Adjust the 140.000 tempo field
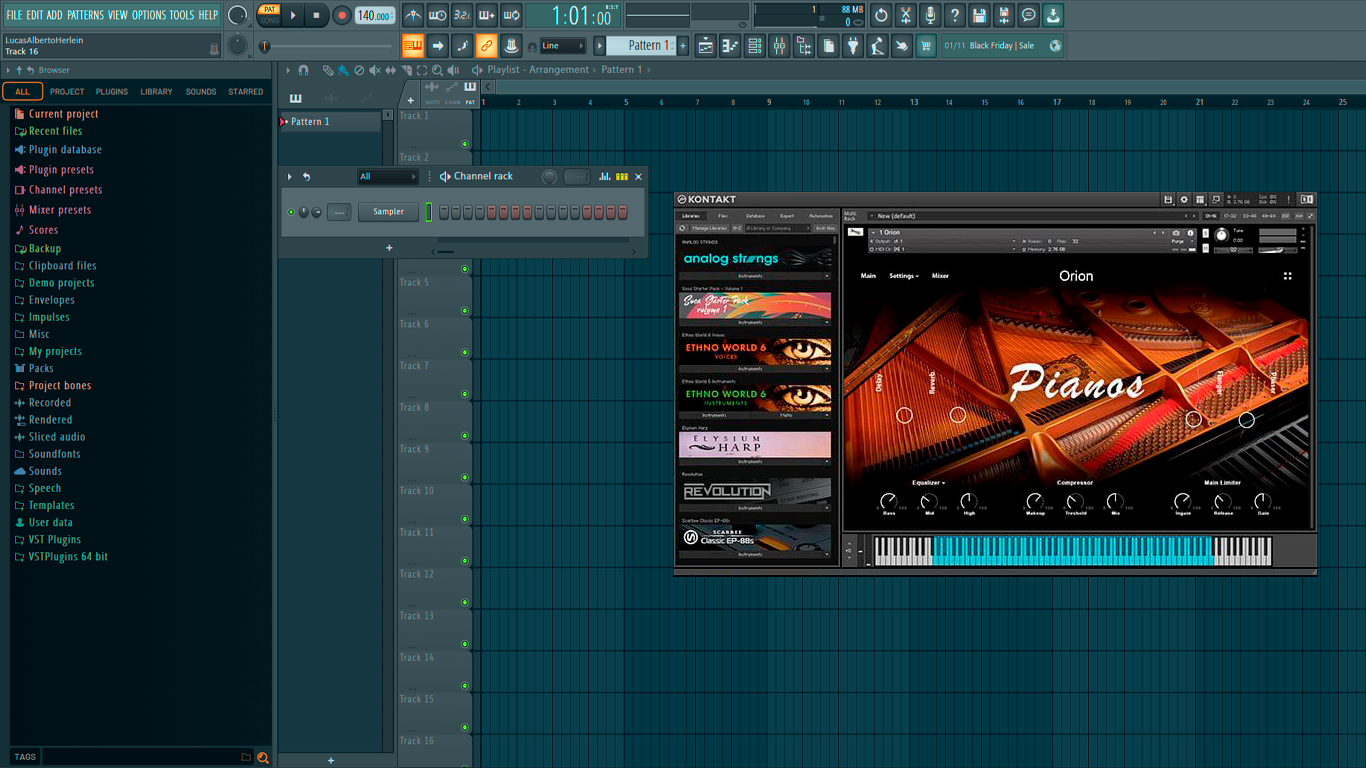This screenshot has height=768, width=1366. 375,16
